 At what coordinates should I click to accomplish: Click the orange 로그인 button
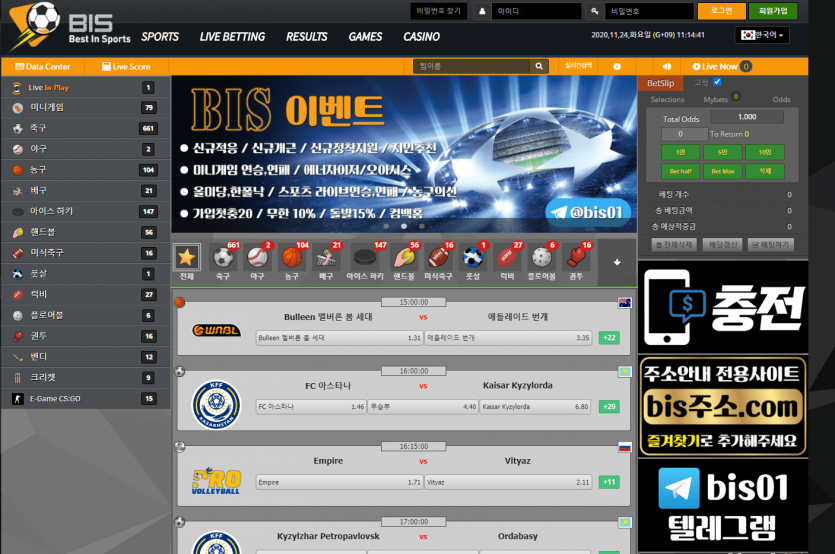(x=722, y=11)
